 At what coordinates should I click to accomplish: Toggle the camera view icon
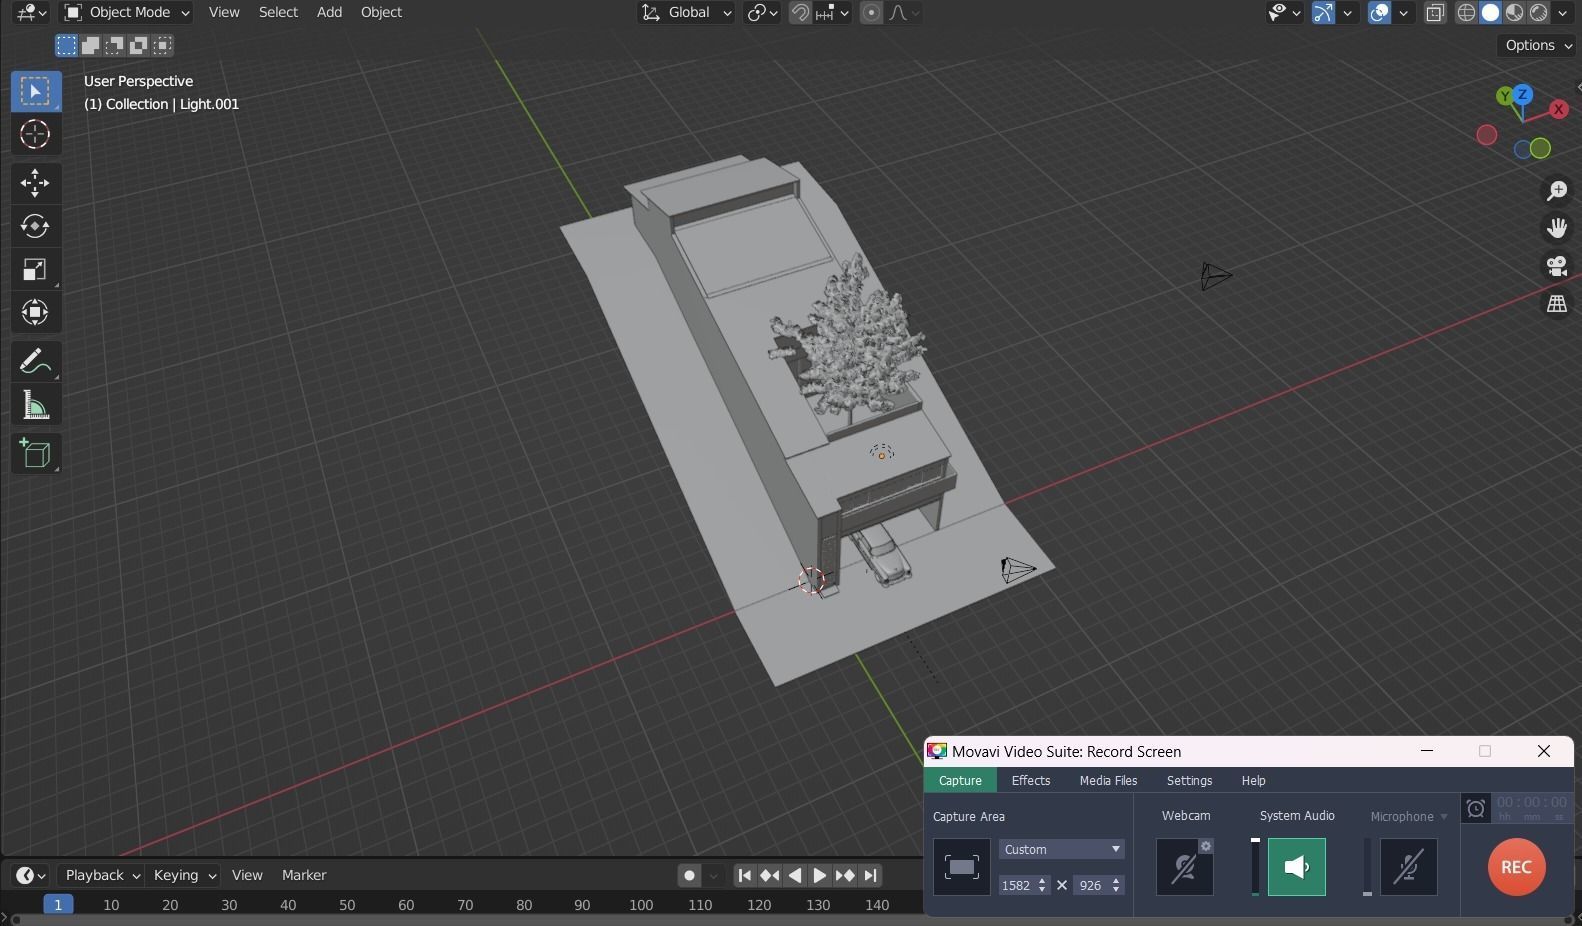point(1557,266)
